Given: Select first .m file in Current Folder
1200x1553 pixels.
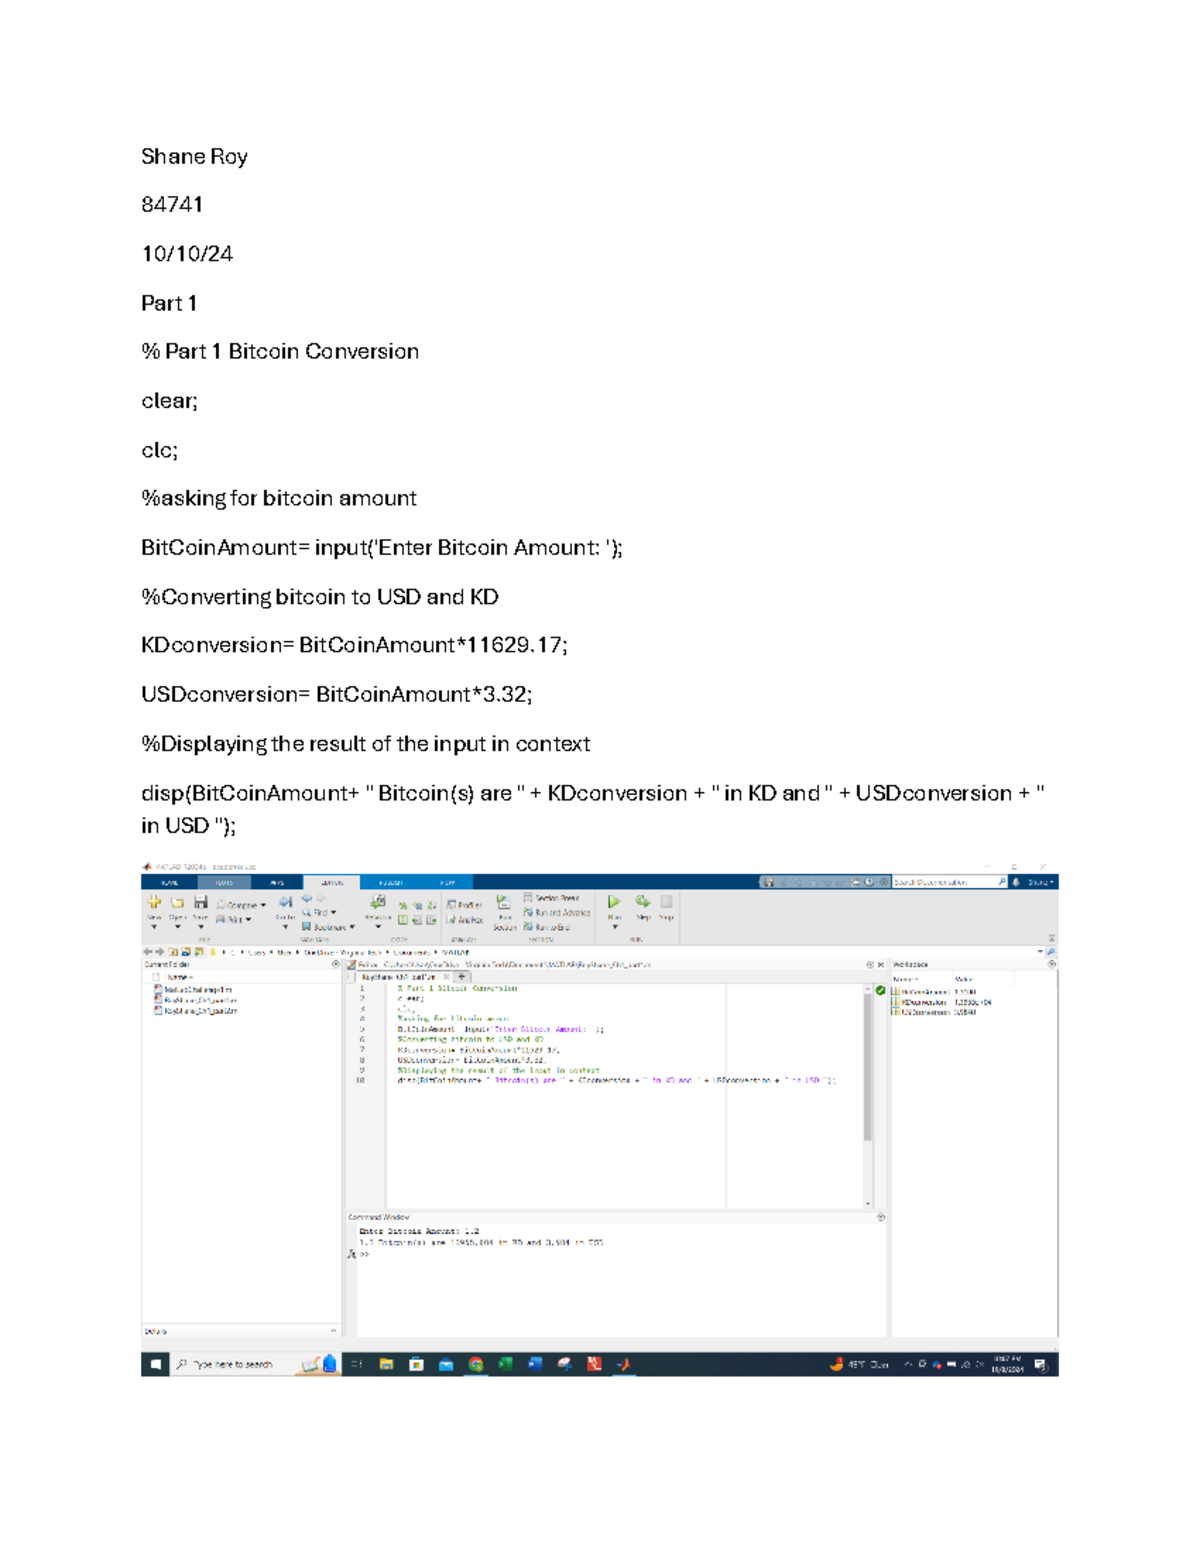Looking at the screenshot, I should click(192, 989).
